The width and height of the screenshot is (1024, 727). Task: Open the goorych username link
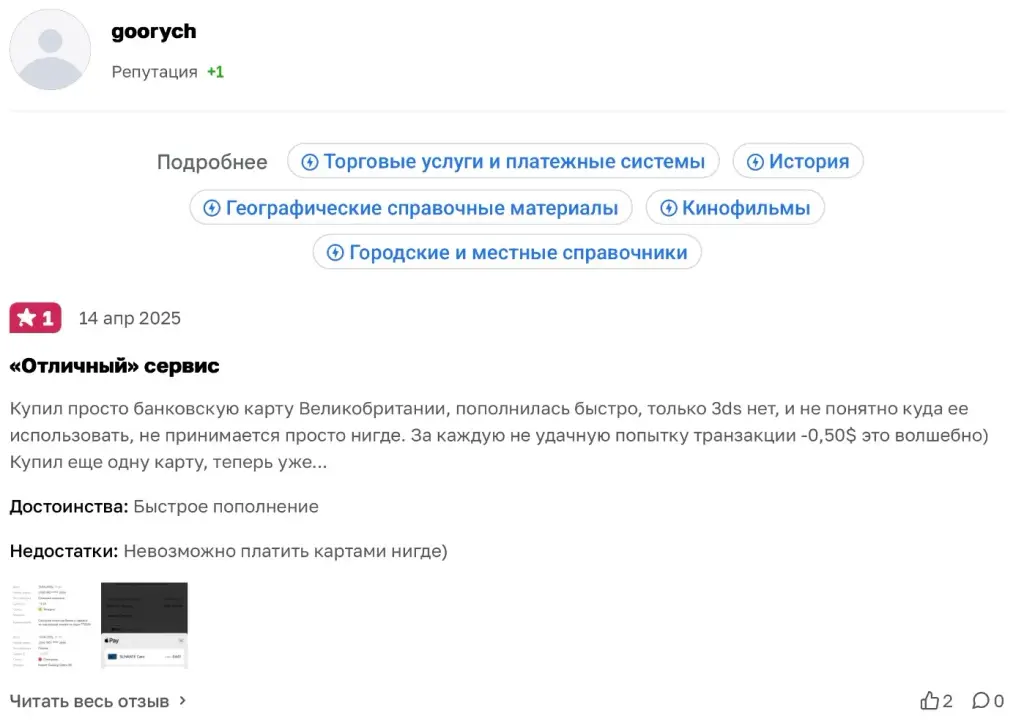click(153, 31)
